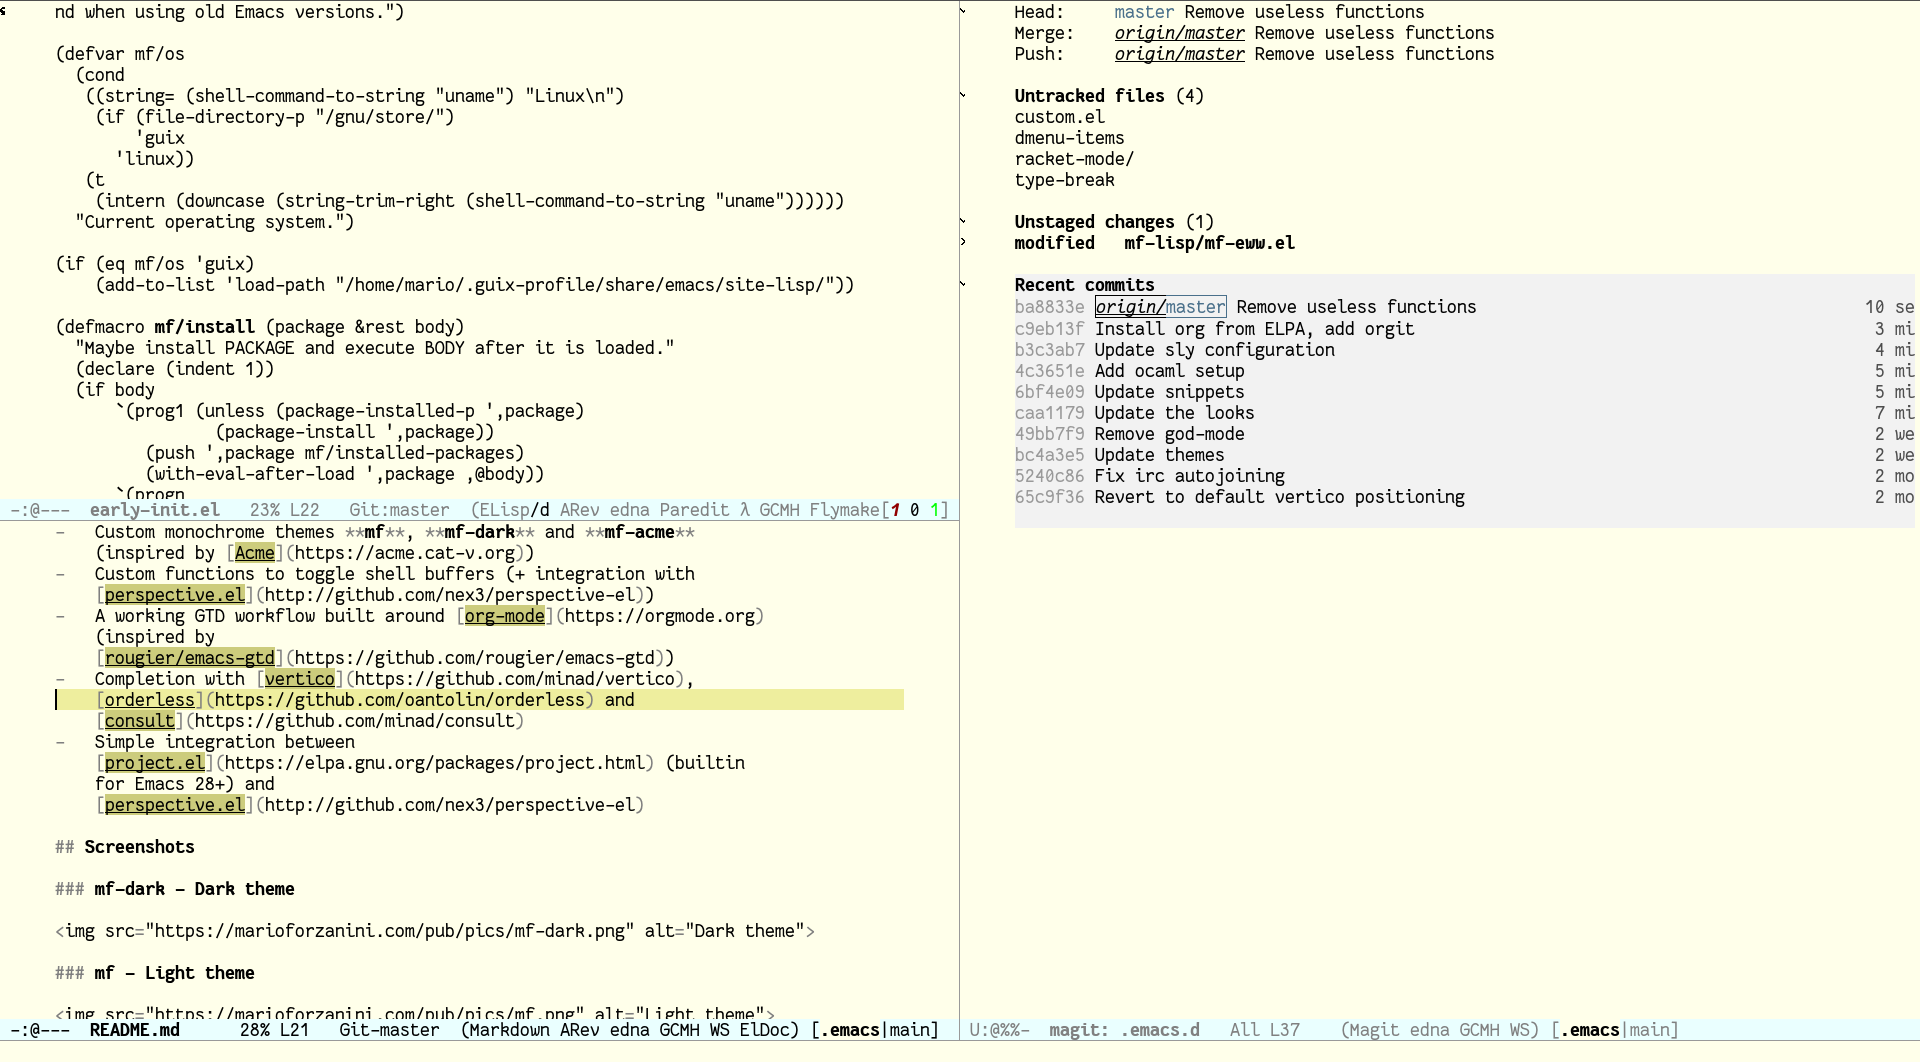Click the Flymake mode-line indicator
The height and width of the screenshot is (1062, 1920).
coord(844,510)
